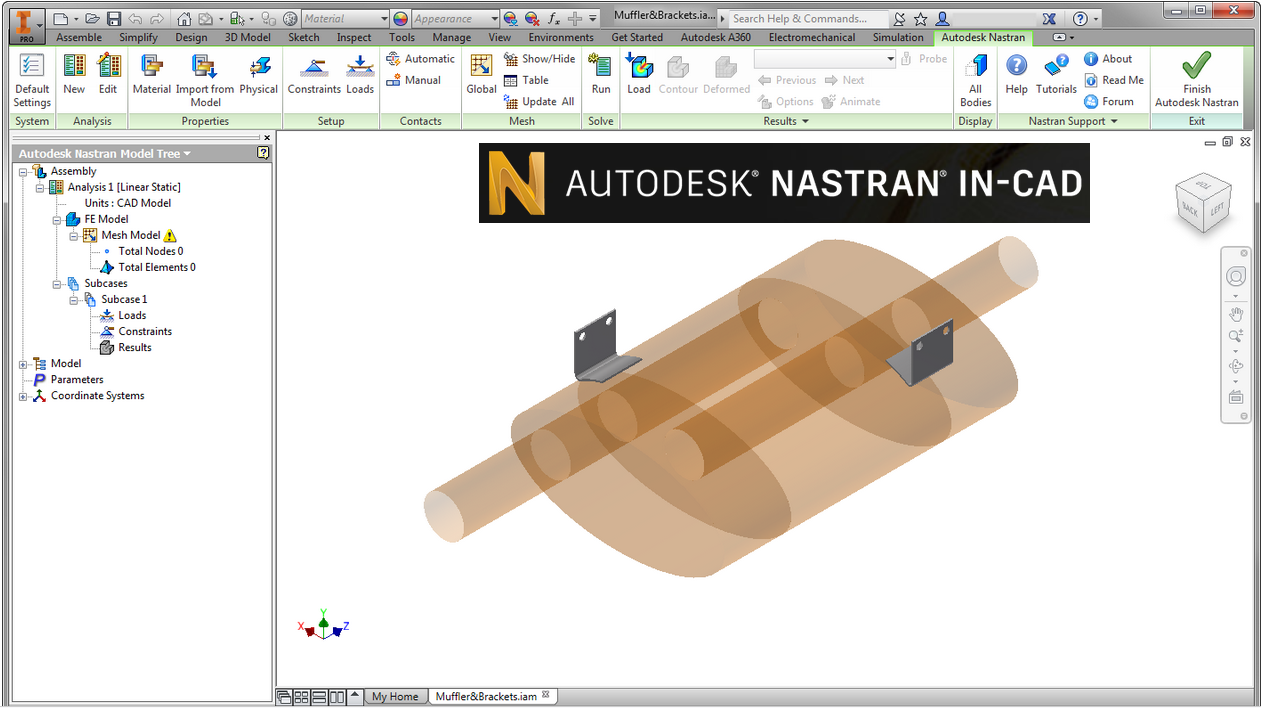Switch to My Home document tab
This screenshot has height=708, width=1263.
tap(395, 696)
